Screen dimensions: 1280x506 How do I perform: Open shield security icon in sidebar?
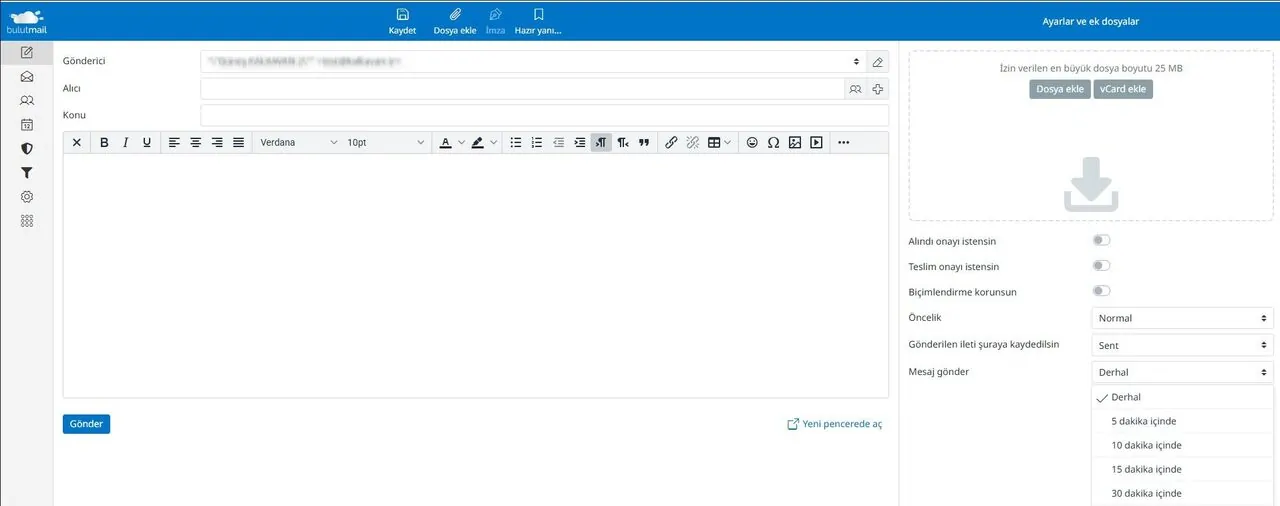(27, 148)
